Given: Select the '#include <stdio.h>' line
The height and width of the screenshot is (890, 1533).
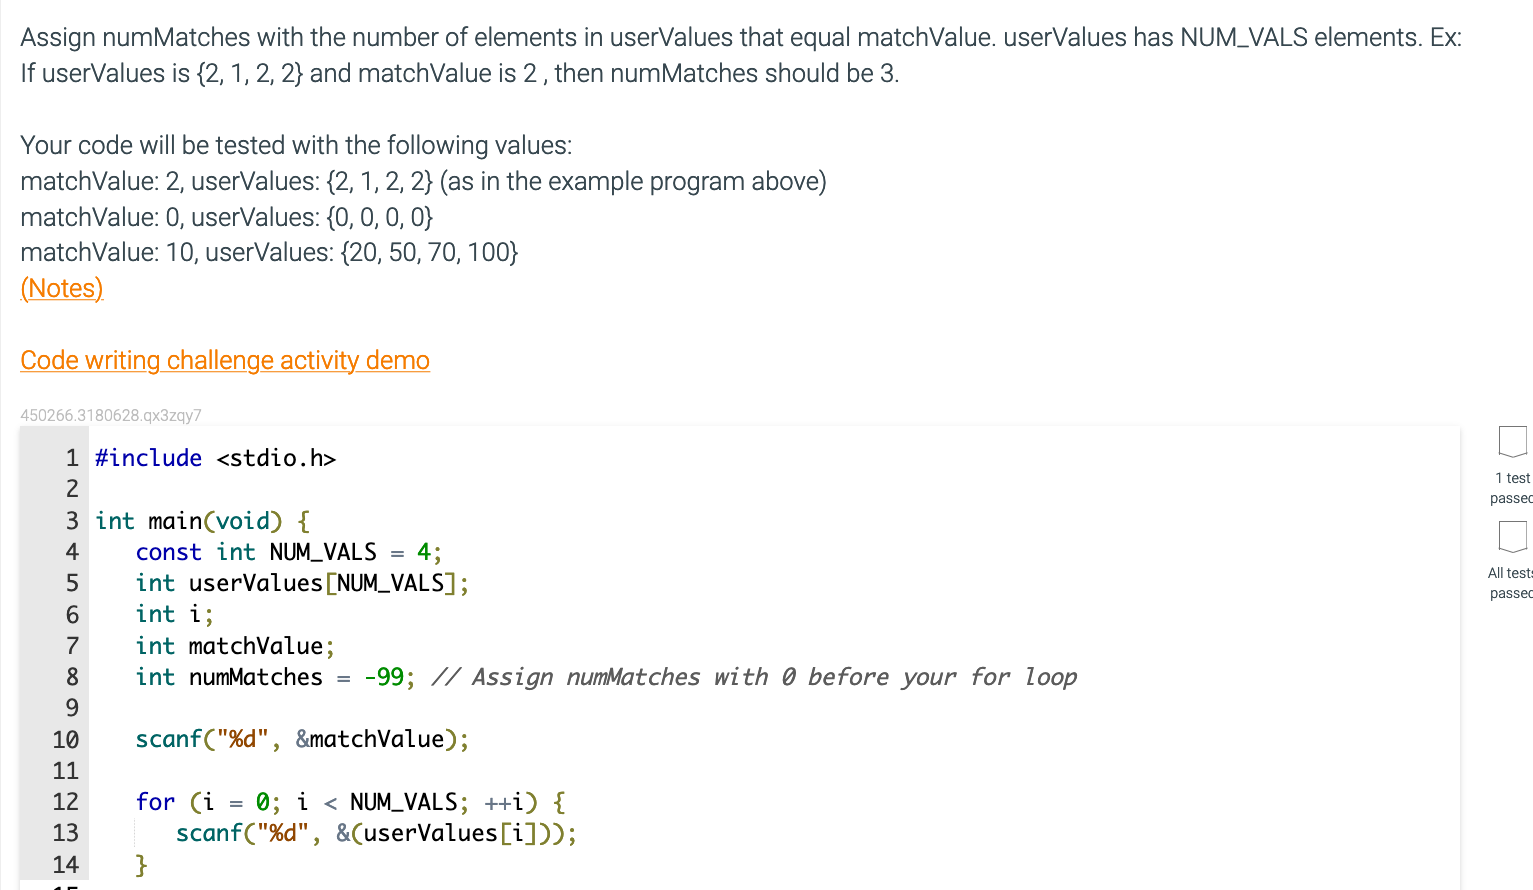Looking at the screenshot, I should click(215, 457).
